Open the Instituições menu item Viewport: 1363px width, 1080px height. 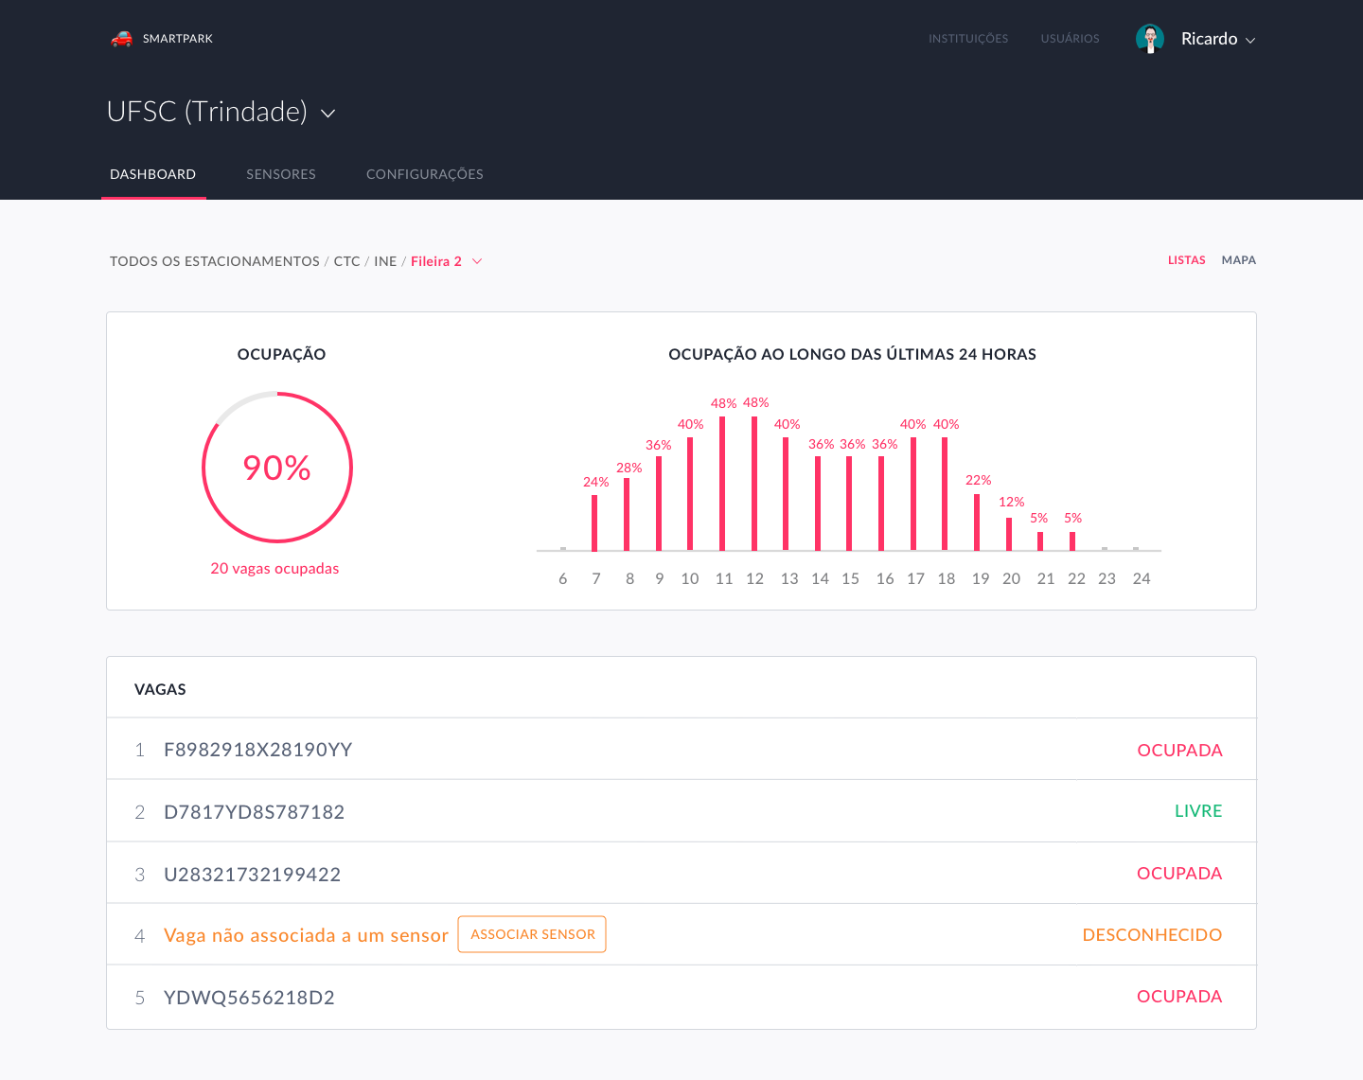[x=967, y=39]
